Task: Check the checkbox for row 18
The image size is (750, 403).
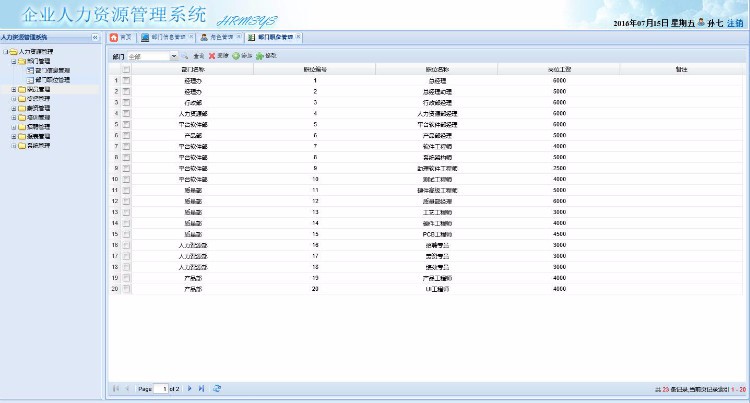Action: (126, 267)
